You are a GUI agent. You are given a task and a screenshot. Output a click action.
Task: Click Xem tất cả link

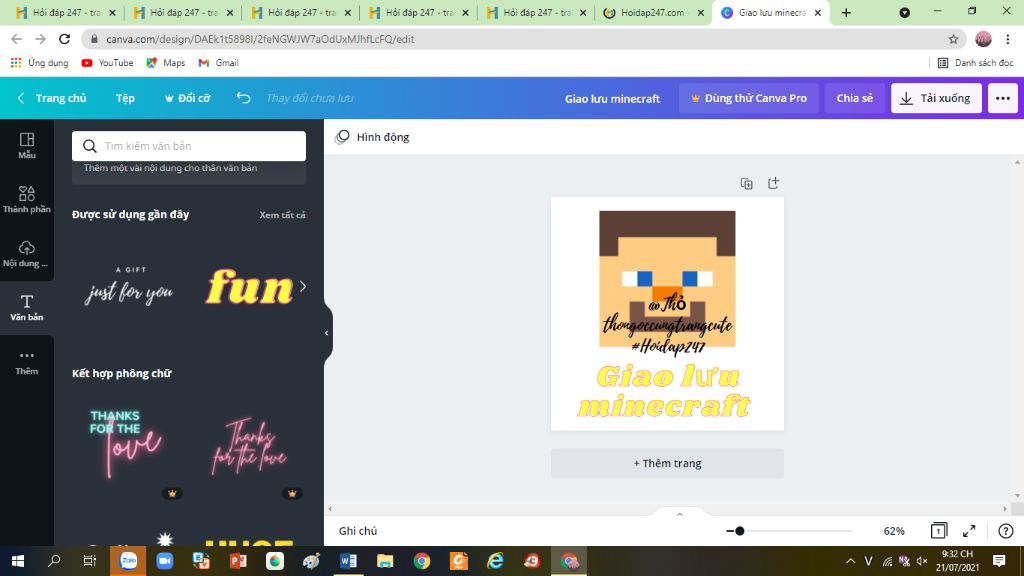(x=282, y=215)
